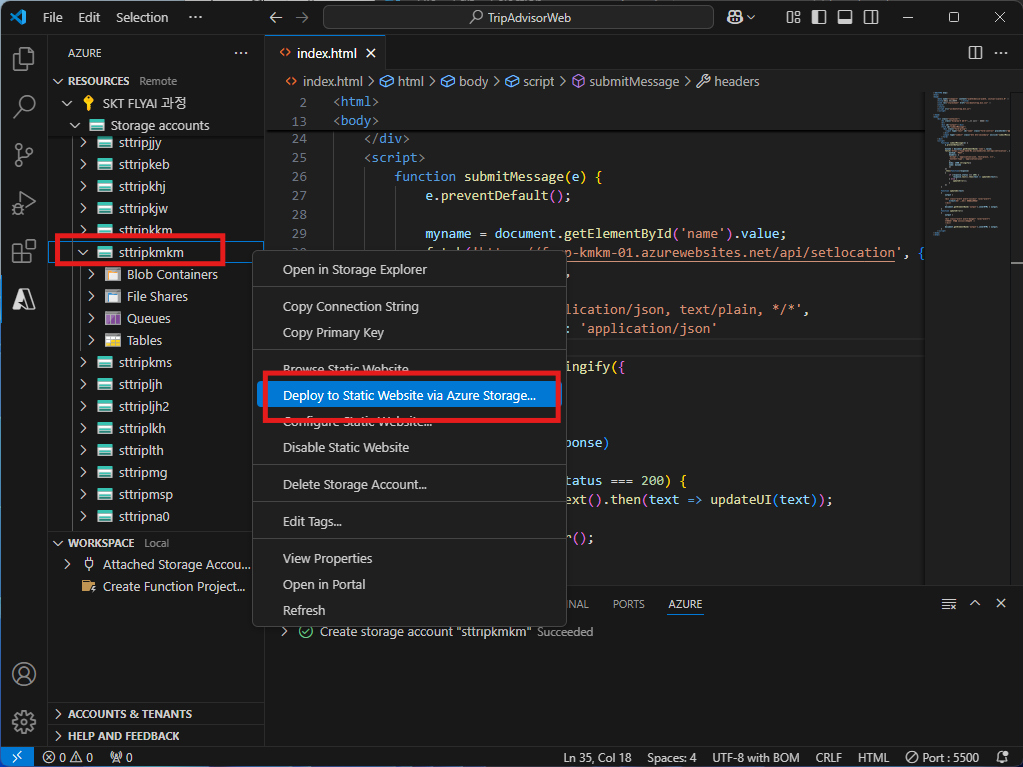Screen dimensions: 1023x767
Task: Open the Accounts icon in activity bar
Action: 23,674
